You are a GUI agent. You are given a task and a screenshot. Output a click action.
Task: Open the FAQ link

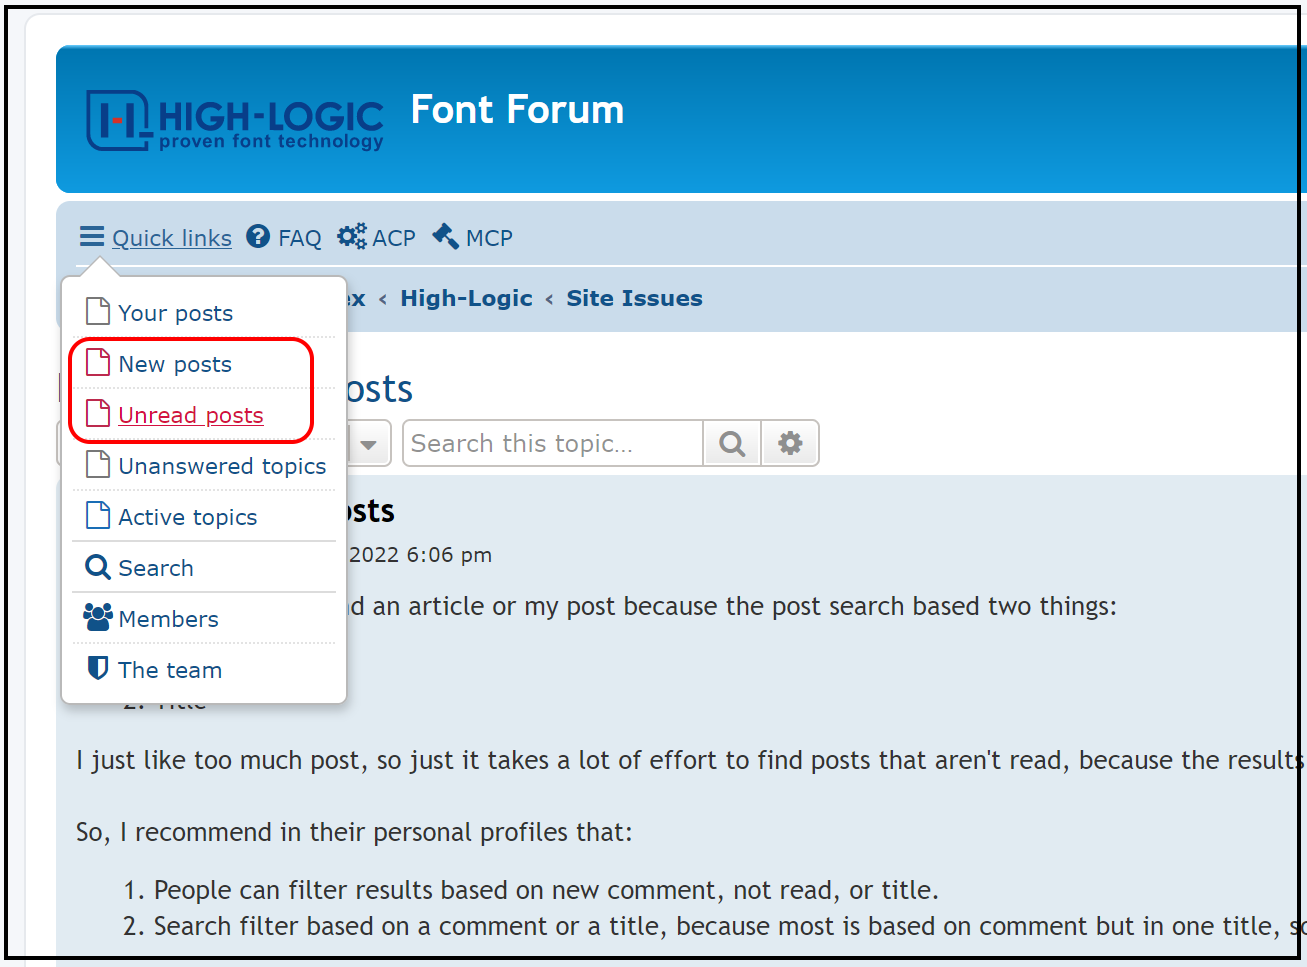coord(300,238)
